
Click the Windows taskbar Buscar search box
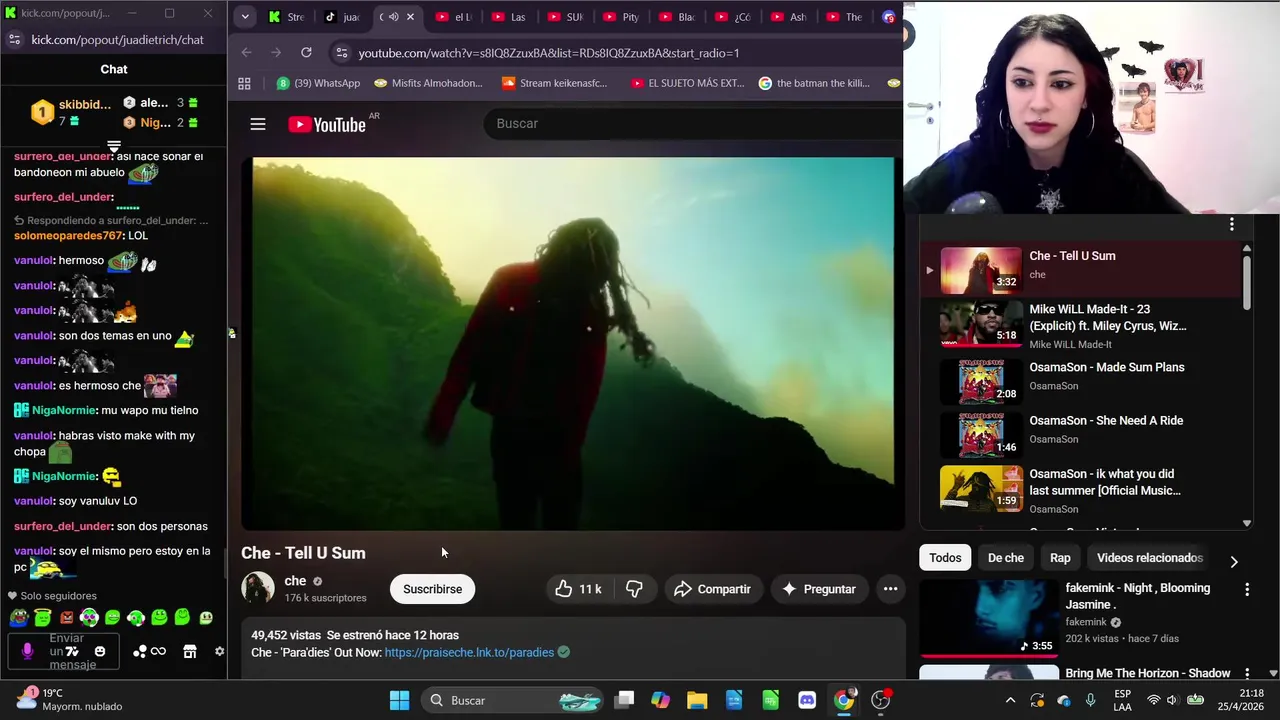511,700
